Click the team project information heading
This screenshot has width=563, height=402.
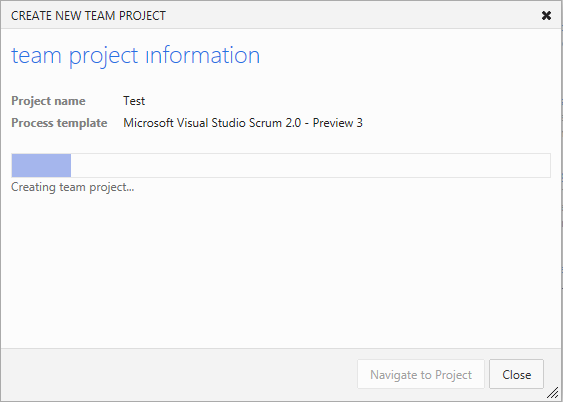[136, 56]
